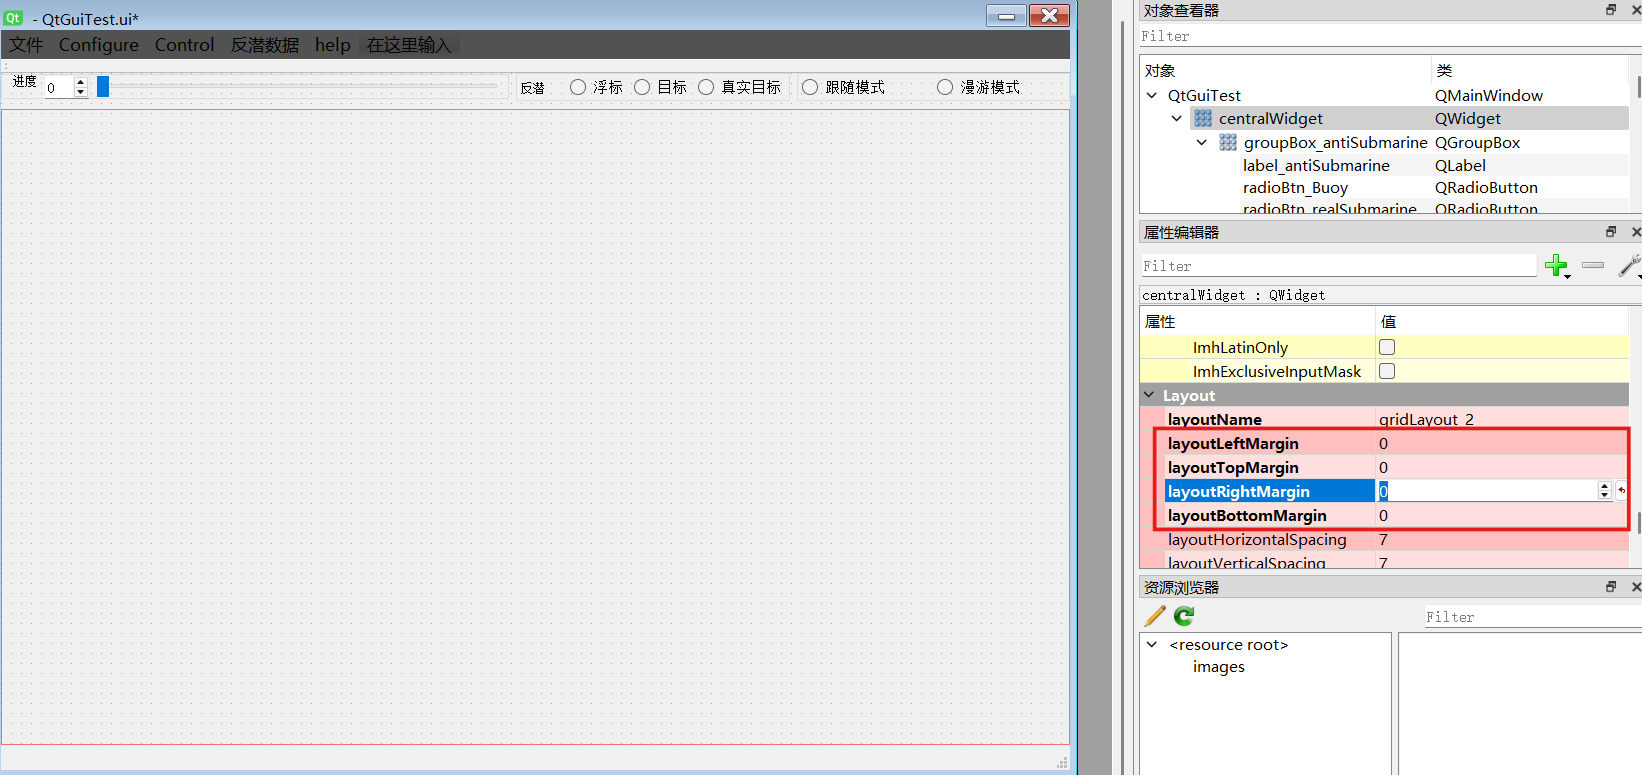Click the QGroupBox class cell
The height and width of the screenshot is (775, 1642).
(1477, 142)
